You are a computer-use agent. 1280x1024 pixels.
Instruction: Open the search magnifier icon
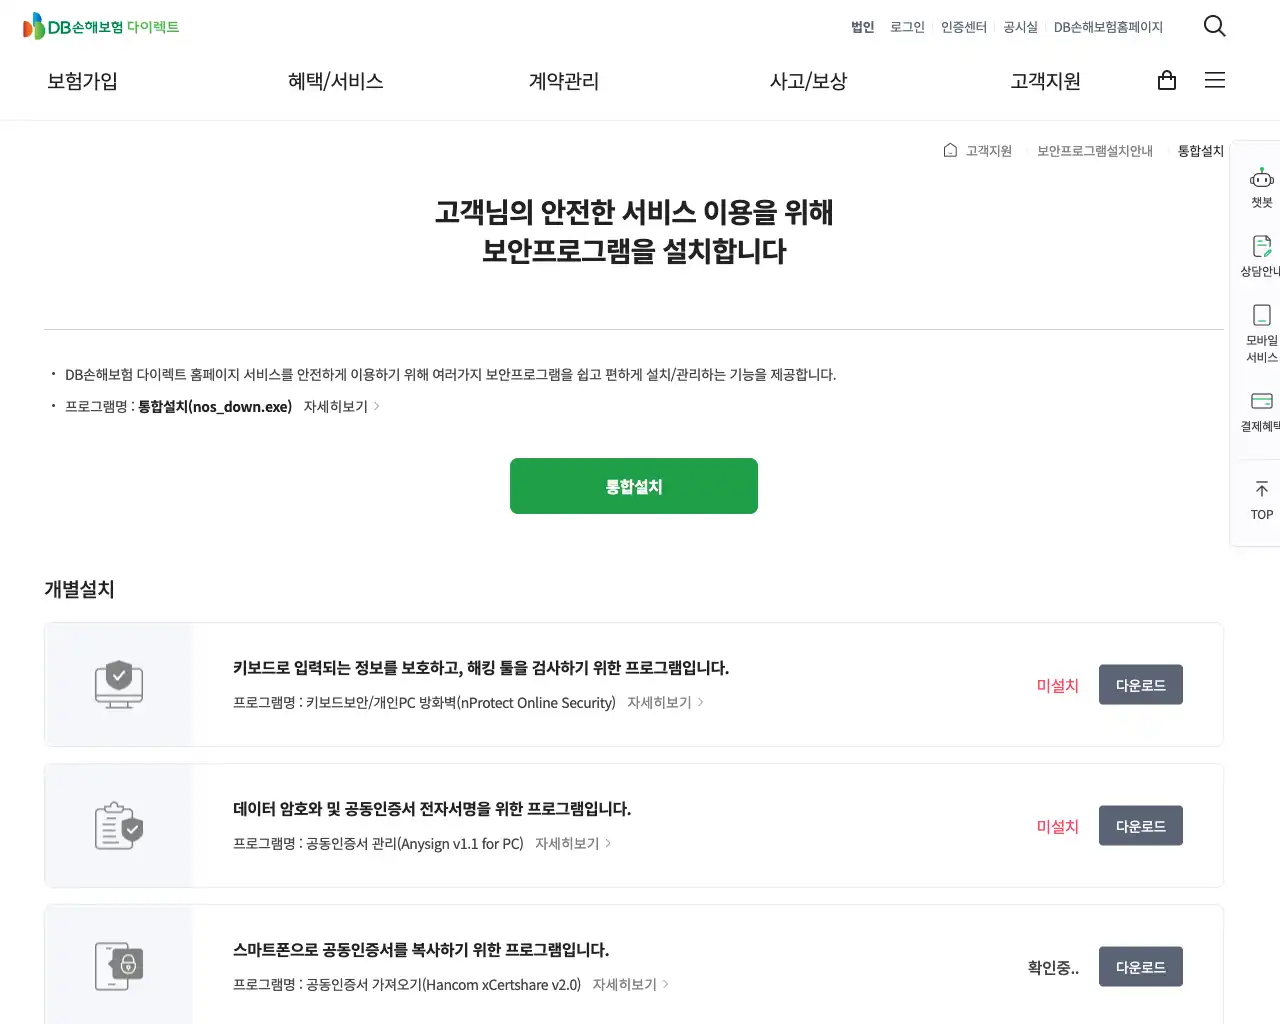(1214, 26)
